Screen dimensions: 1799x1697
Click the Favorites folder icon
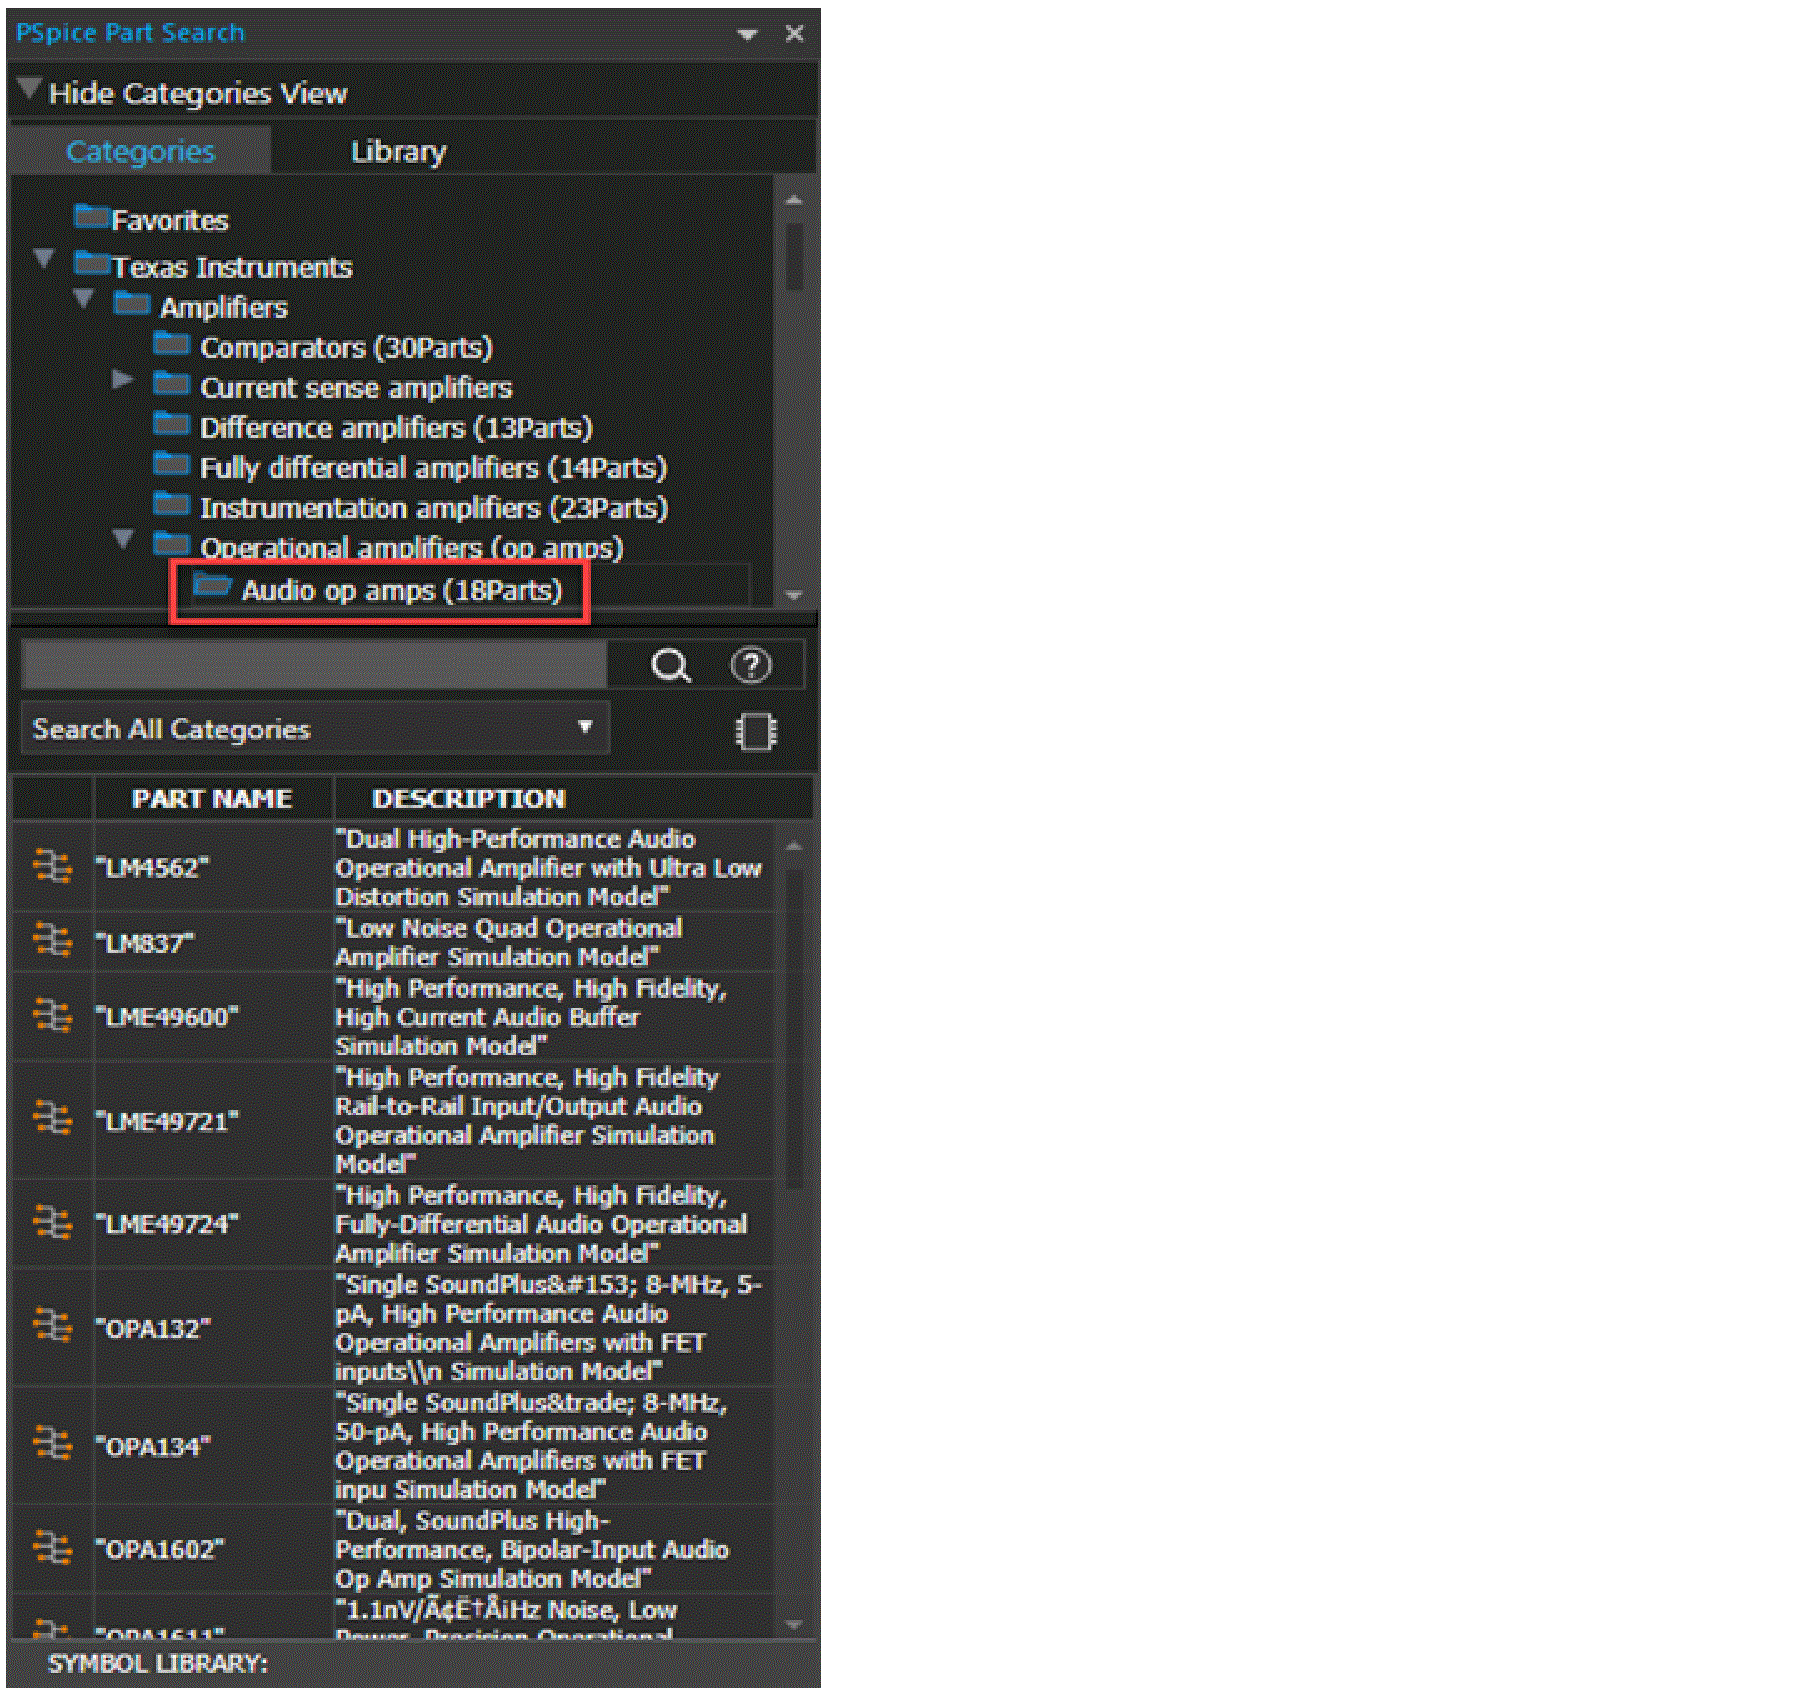91,216
